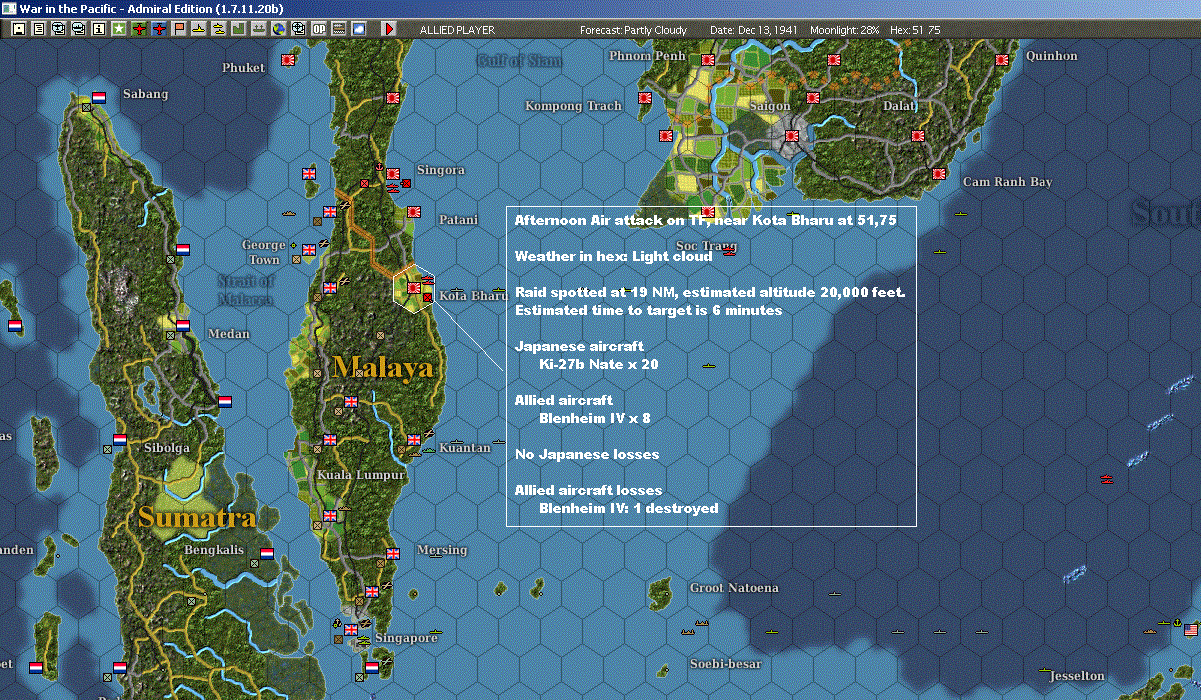The image size is (1201, 700).
Task: Click the green factory industry icon
Action: tap(238, 29)
